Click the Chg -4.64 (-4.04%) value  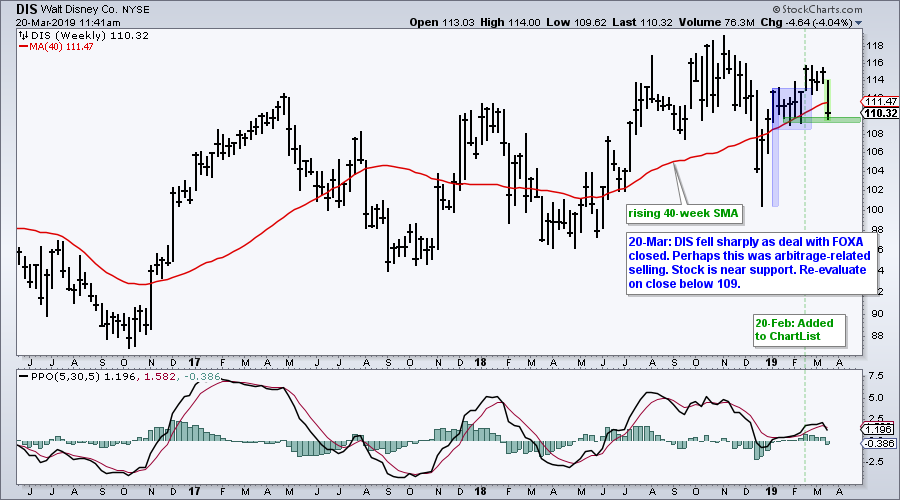[806, 22]
